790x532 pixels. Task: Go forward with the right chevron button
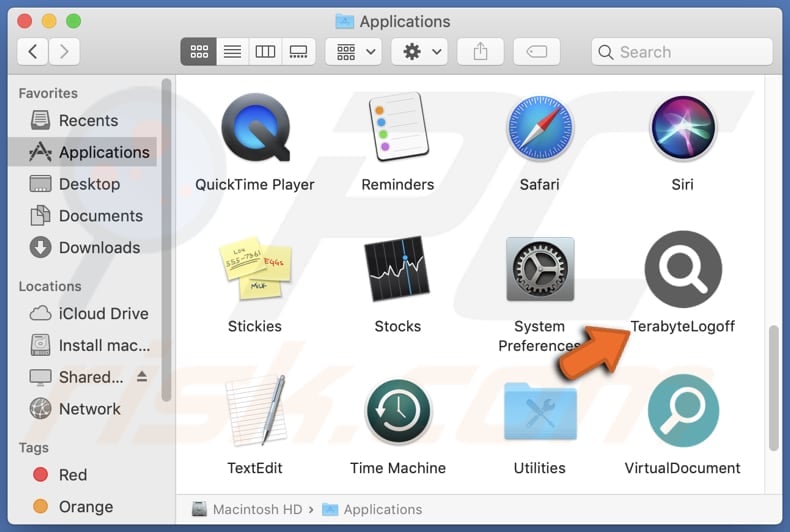pyautogui.click(x=64, y=51)
